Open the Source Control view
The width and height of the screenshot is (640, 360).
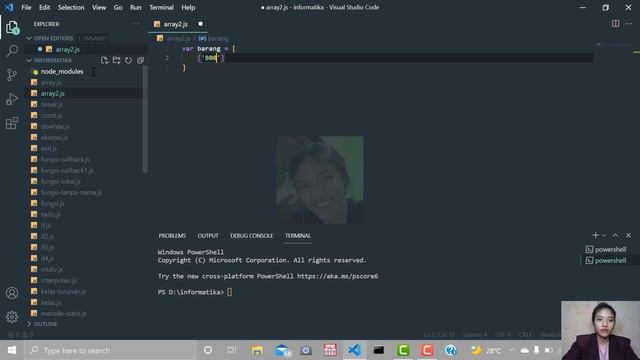pyautogui.click(x=12, y=75)
